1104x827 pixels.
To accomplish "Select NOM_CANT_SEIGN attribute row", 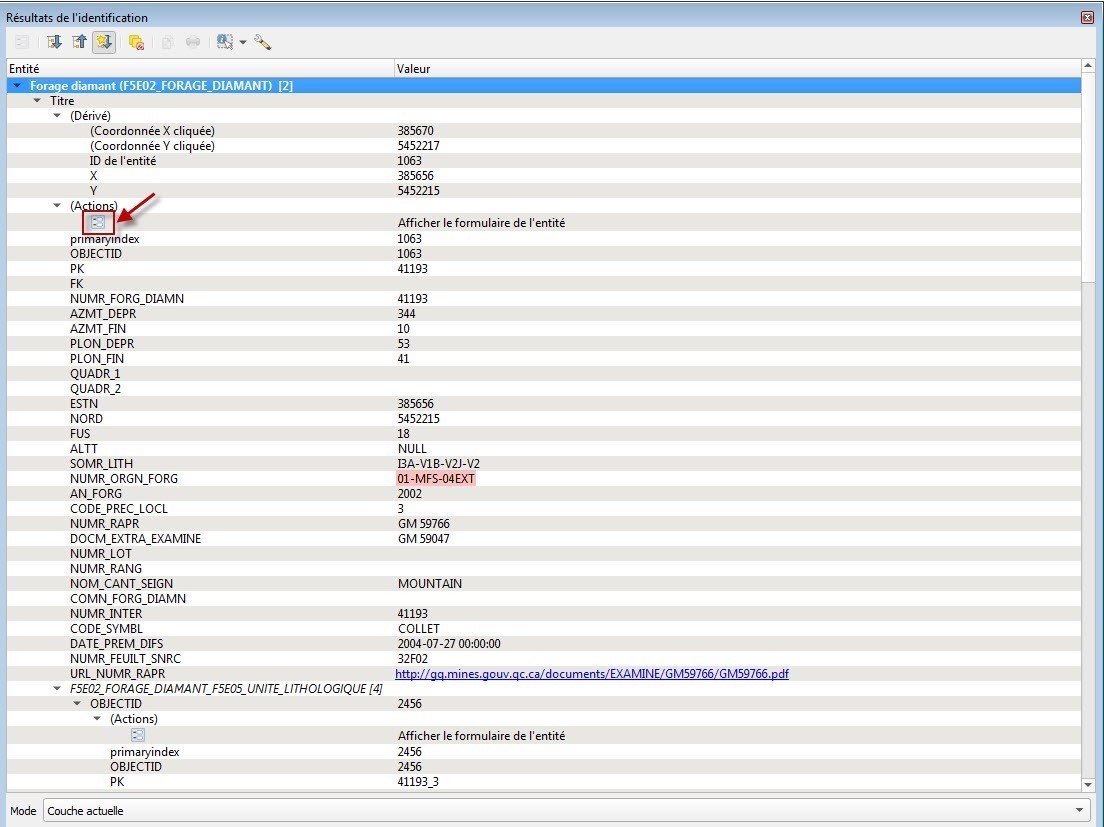I will 544,583.
